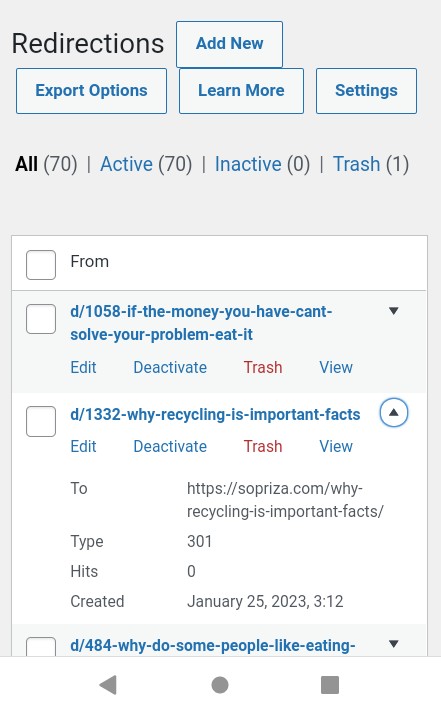Click the Hits value 0
This screenshot has width=441, height=714.
tap(191, 571)
